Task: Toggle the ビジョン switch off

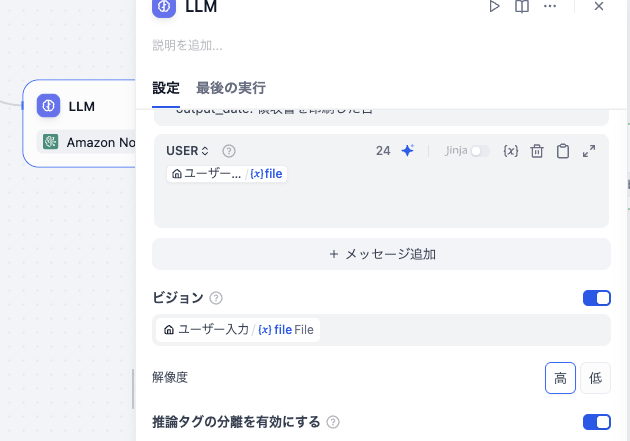Action: coord(597,298)
